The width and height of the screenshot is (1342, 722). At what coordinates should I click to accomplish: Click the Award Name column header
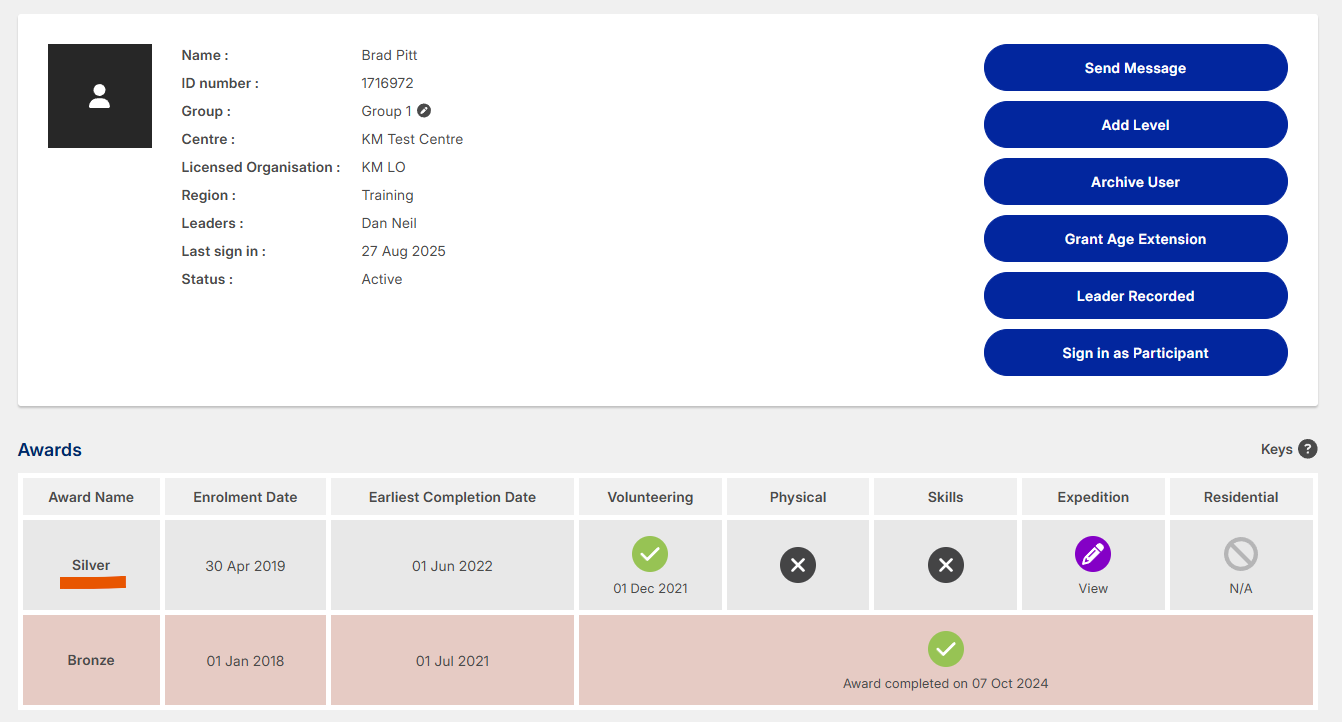91,497
